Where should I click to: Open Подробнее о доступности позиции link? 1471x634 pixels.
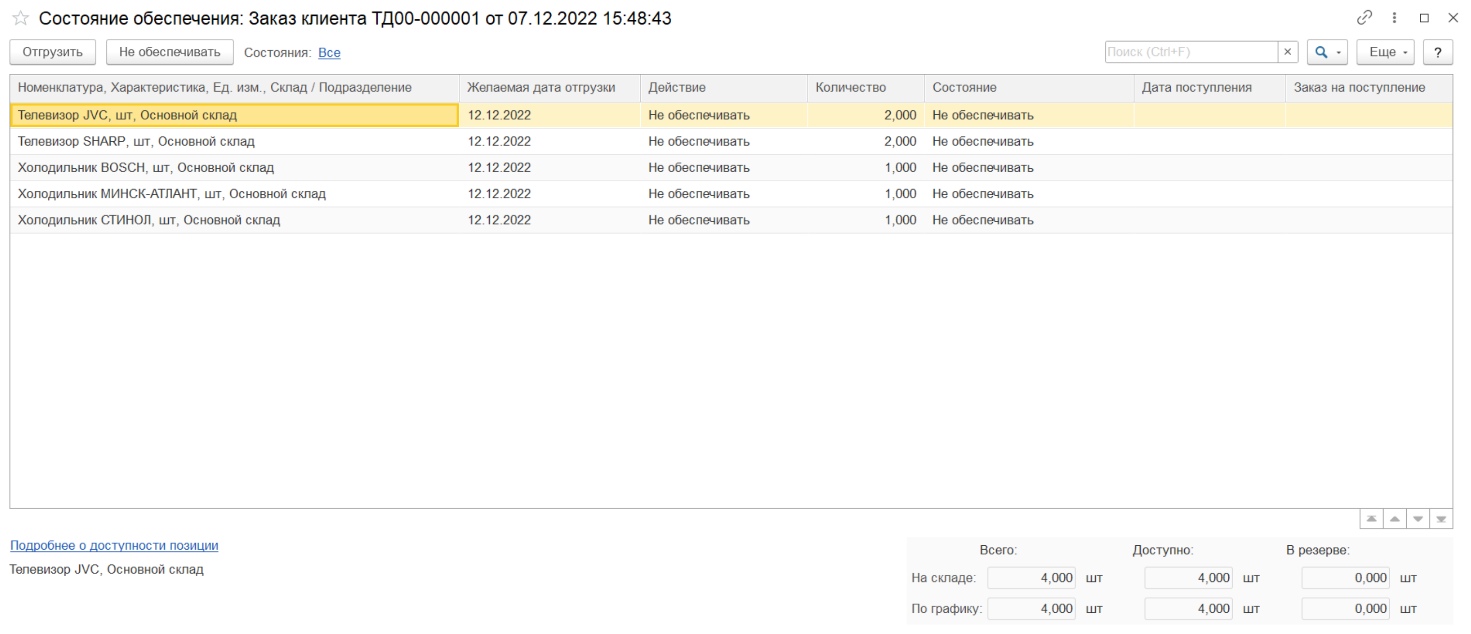point(114,545)
